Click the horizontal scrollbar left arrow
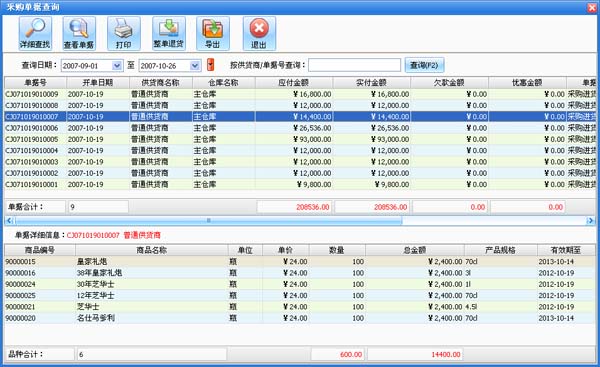Image resolution: width=600 pixels, height=367 pixels. (x=10, y=220)
